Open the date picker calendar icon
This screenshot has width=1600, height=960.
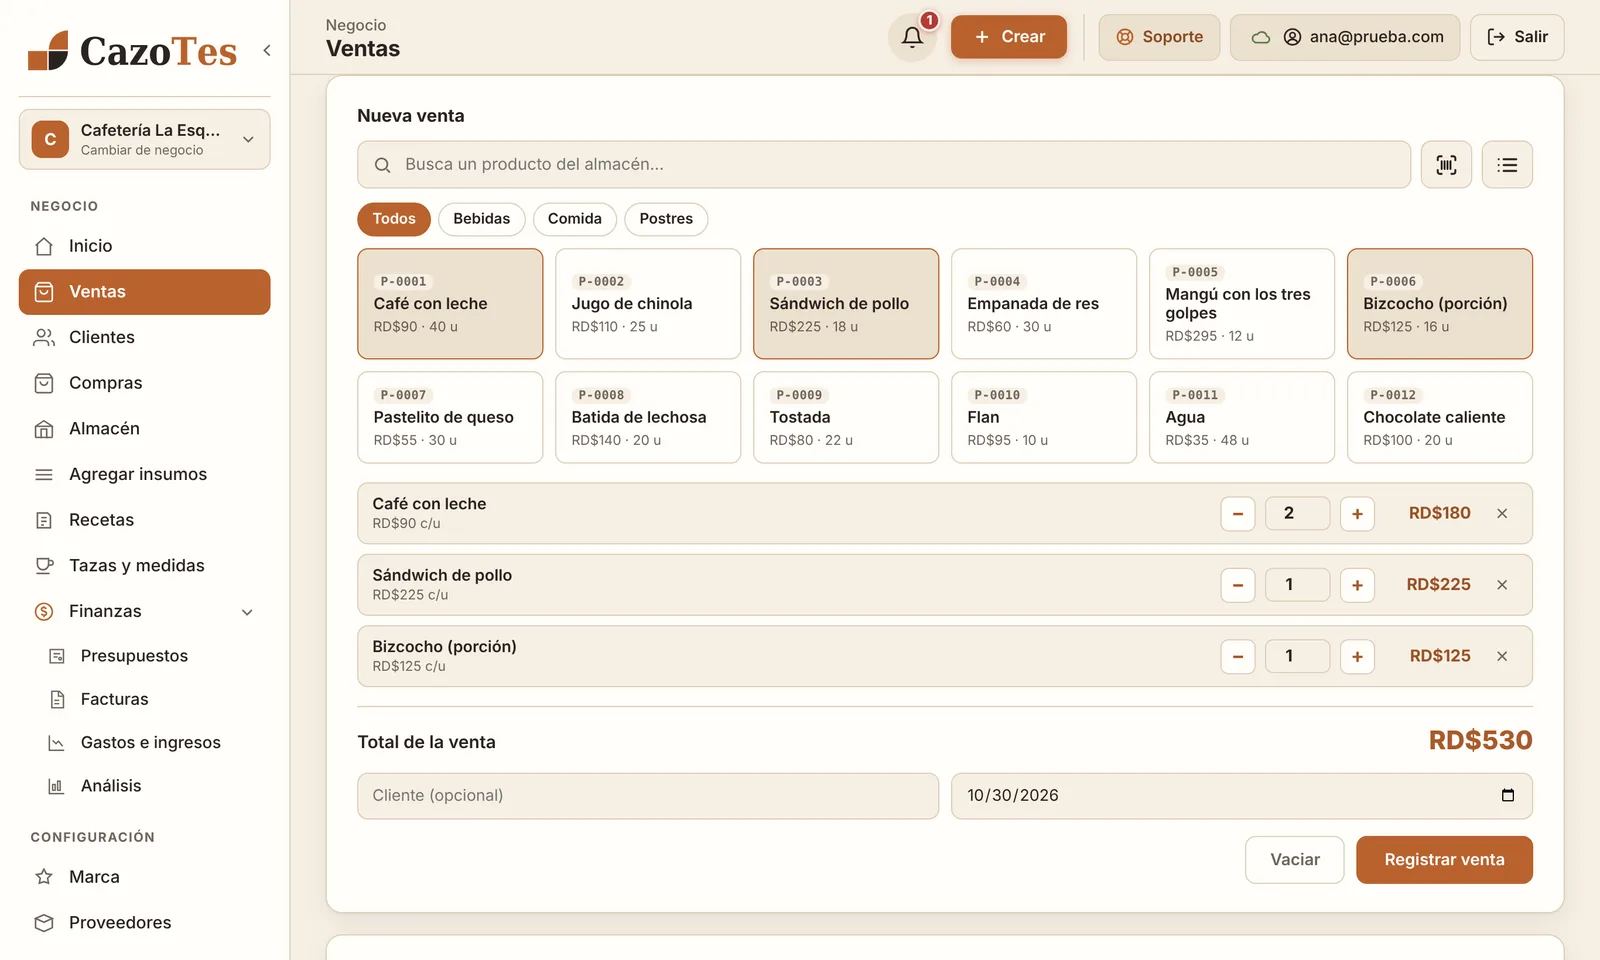pyautogui.click(x=1508, y=795)
